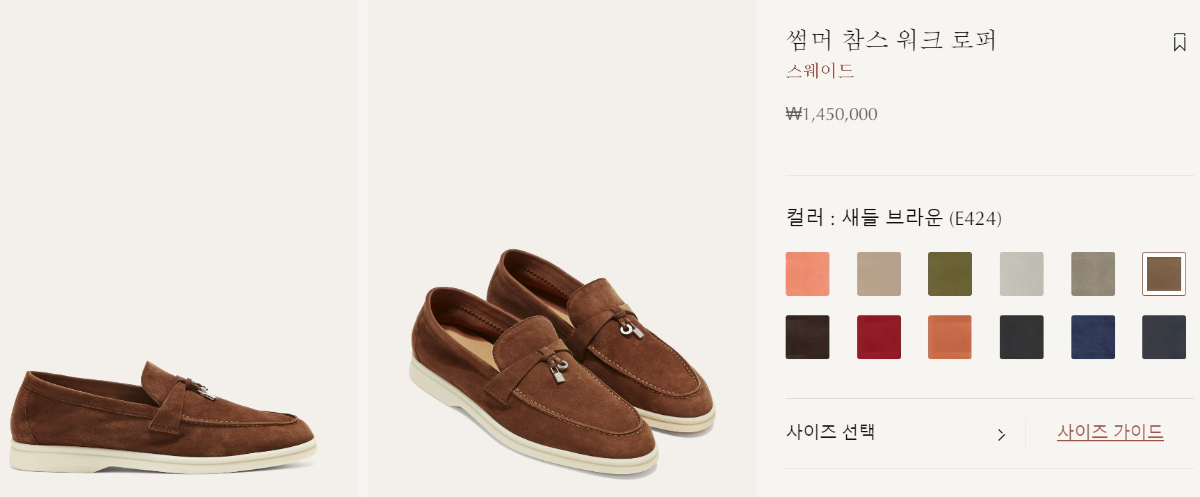The height and width of the screenshot is (497, 1200).
Task: Select the pale grey color swatch
Action: (x=1022, y=274)
